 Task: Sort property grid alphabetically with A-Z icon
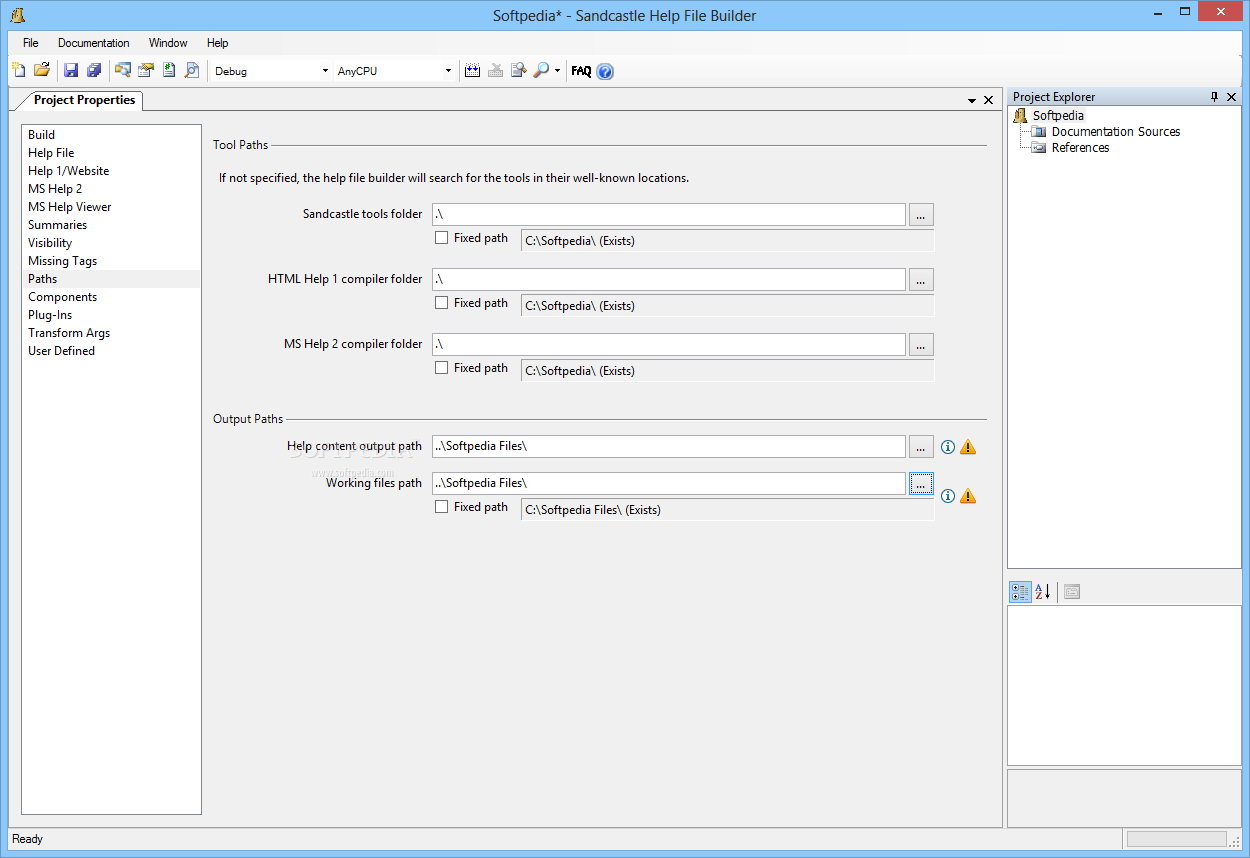coord(1042,592)
